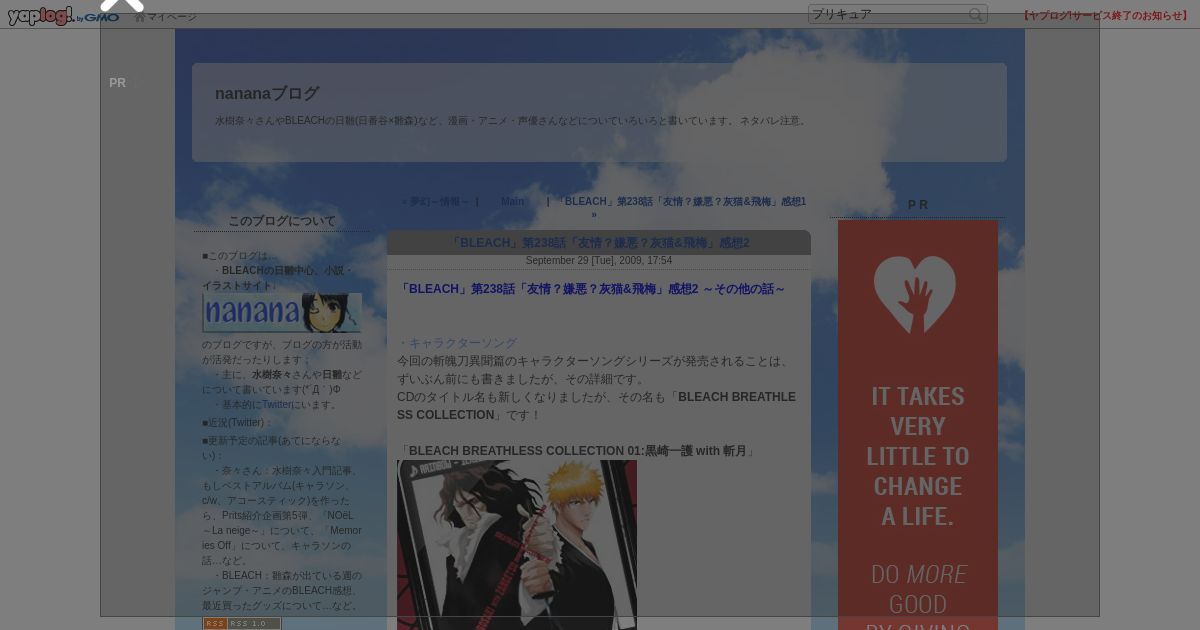This screenshot has width=1200, height=630.
Task: Click the magnifier search icon
Action: (975, 14)
